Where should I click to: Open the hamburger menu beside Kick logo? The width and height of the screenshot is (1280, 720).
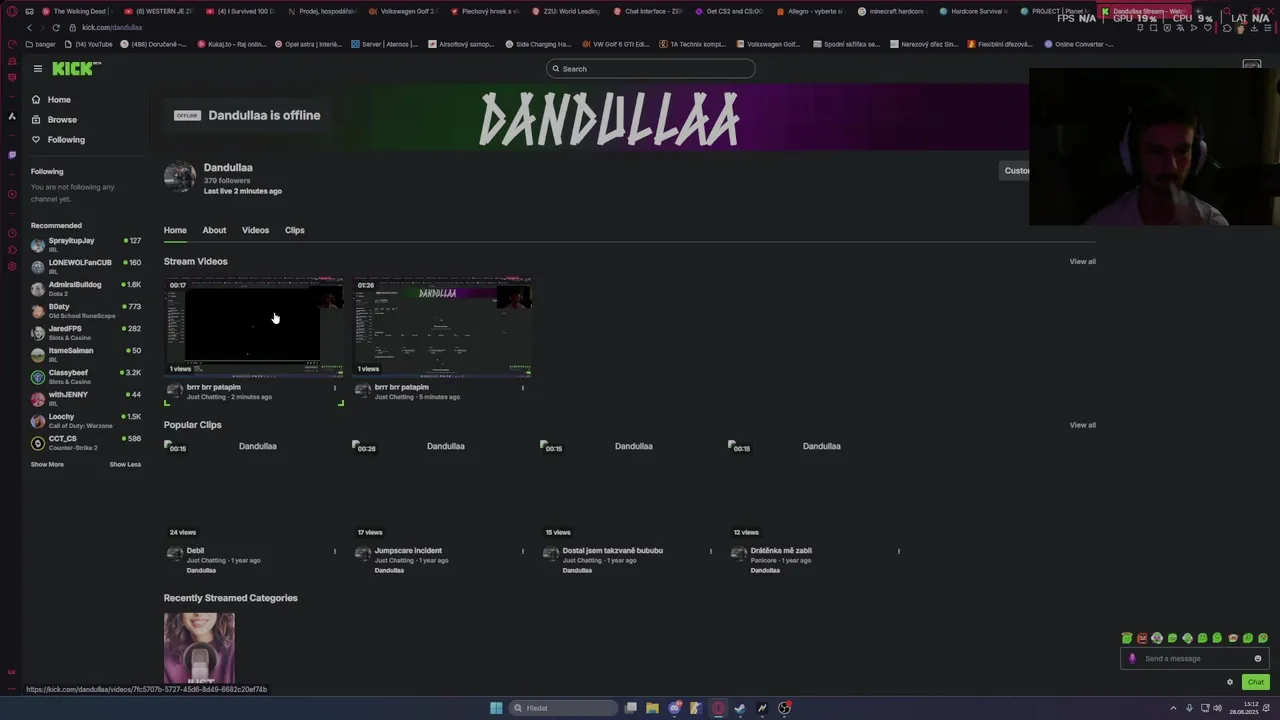click(x=37, y=68)
